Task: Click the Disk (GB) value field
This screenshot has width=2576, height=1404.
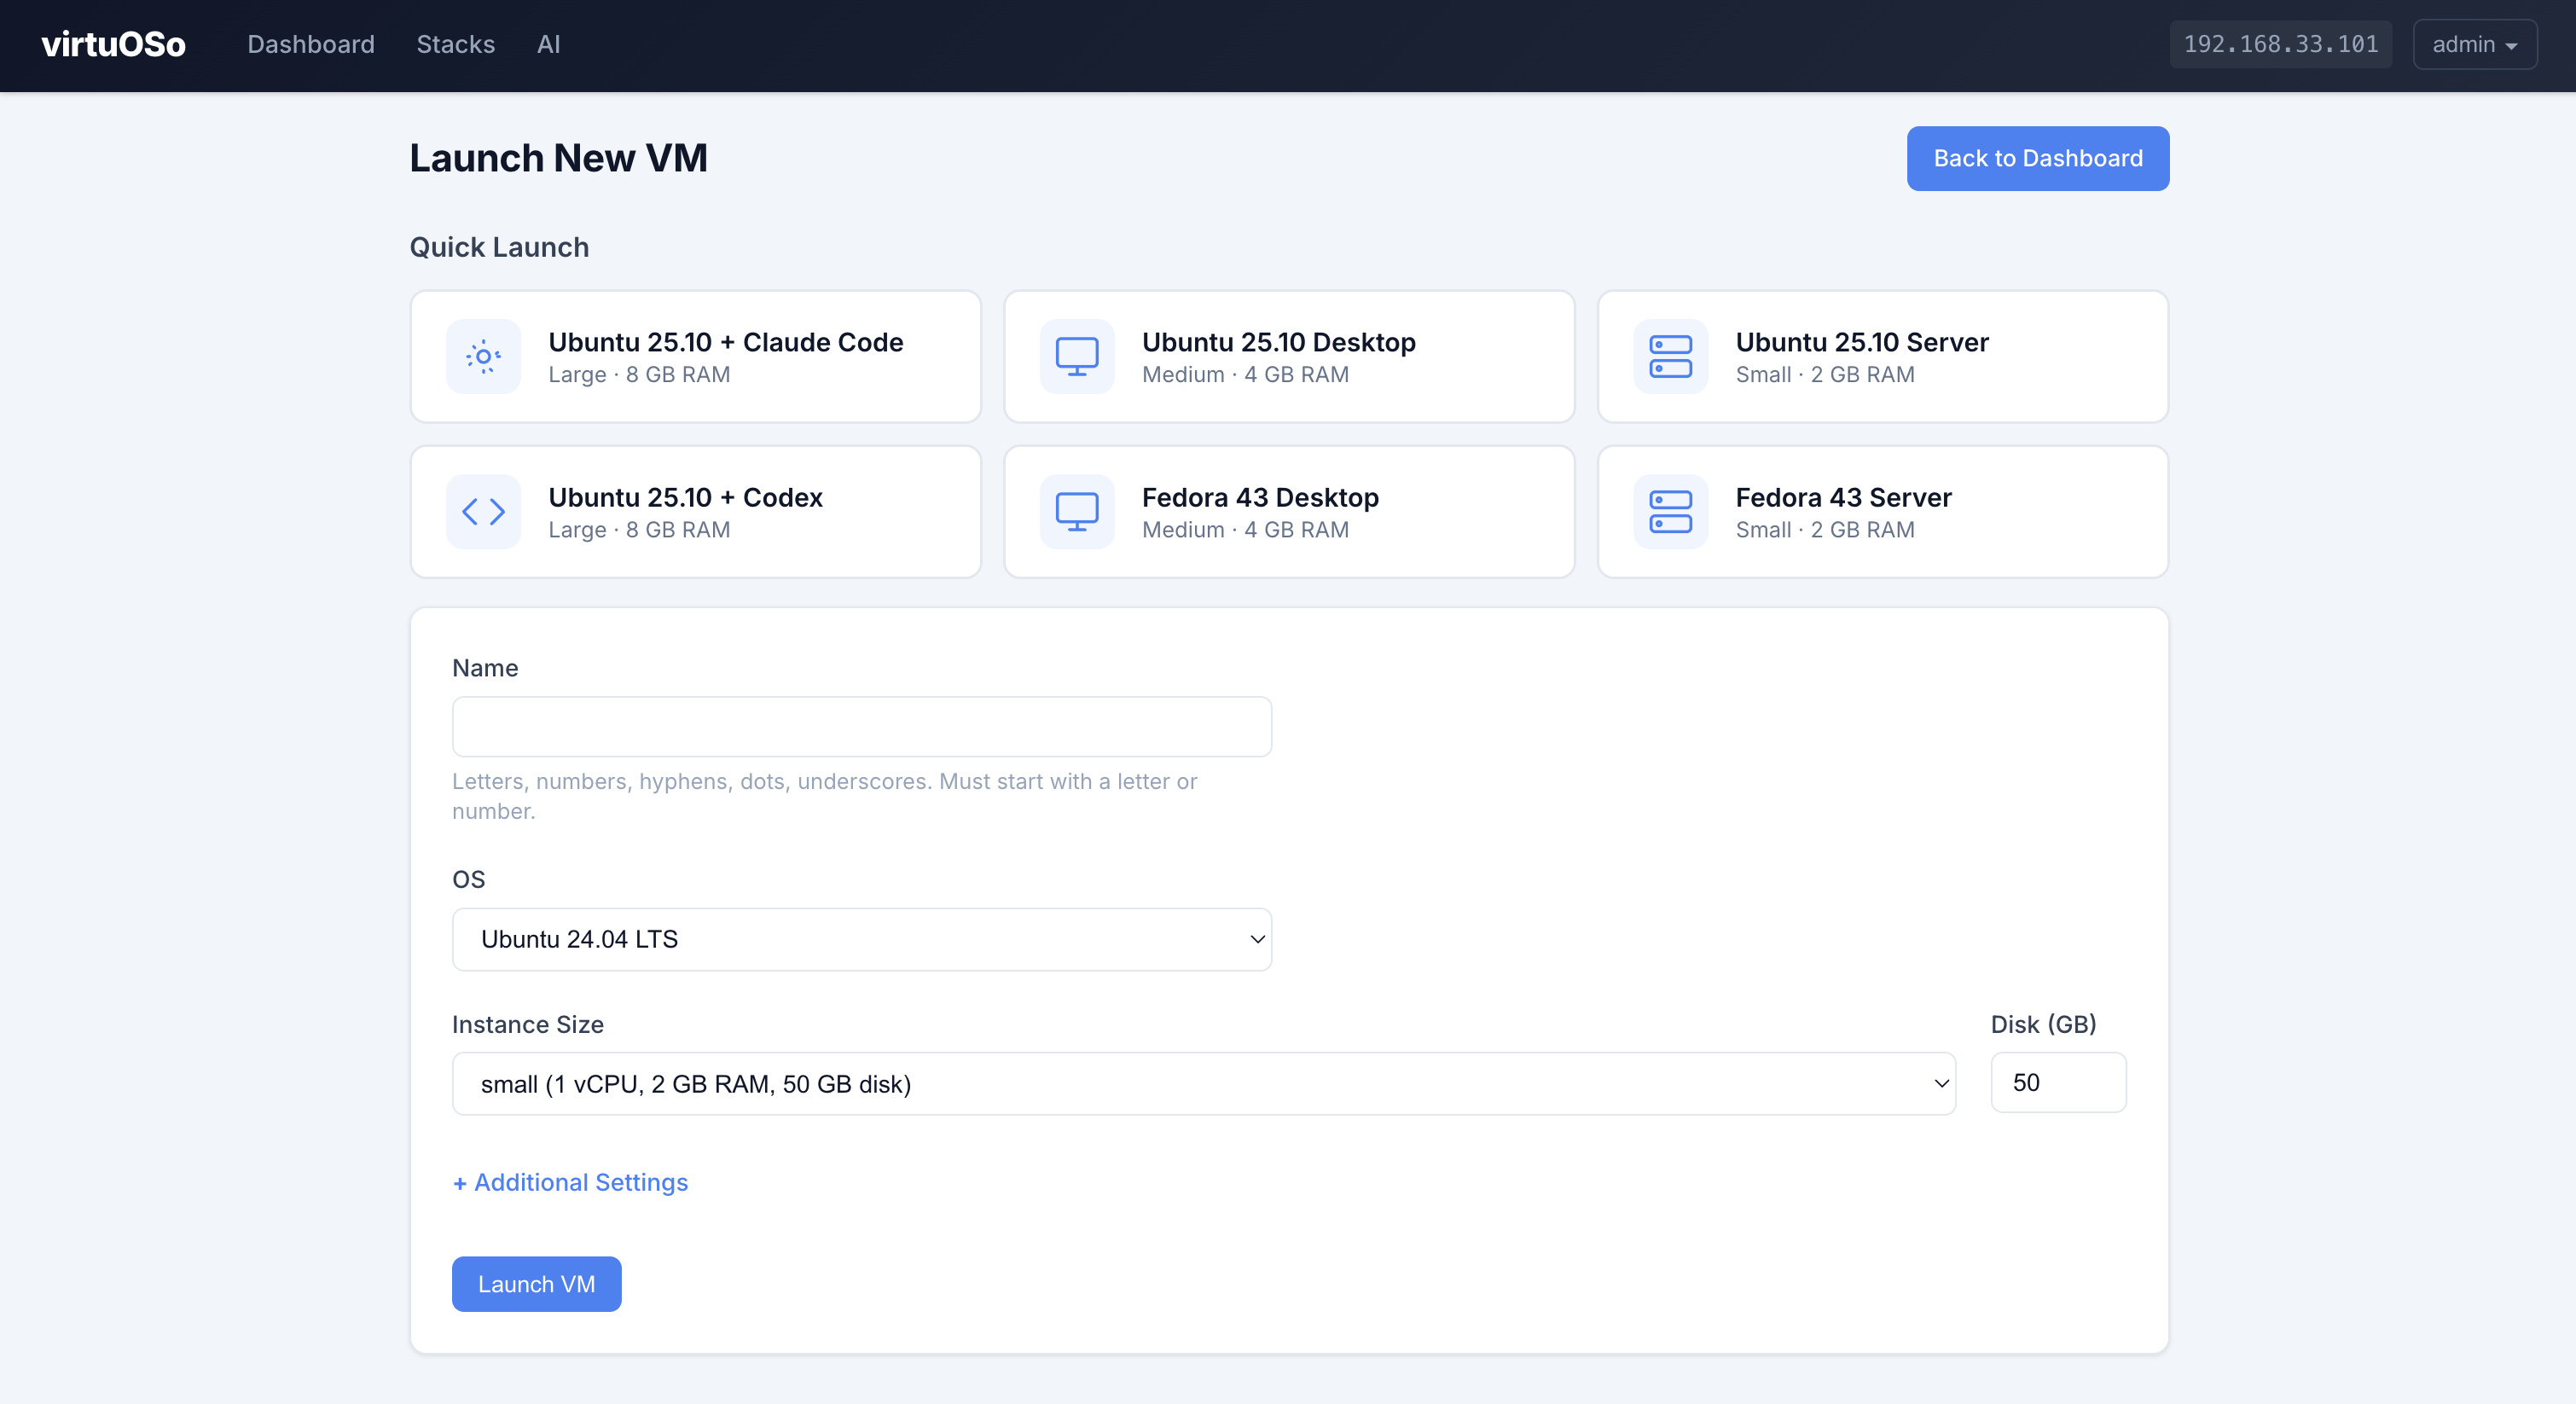Action: click(x=2058, y=1083)
